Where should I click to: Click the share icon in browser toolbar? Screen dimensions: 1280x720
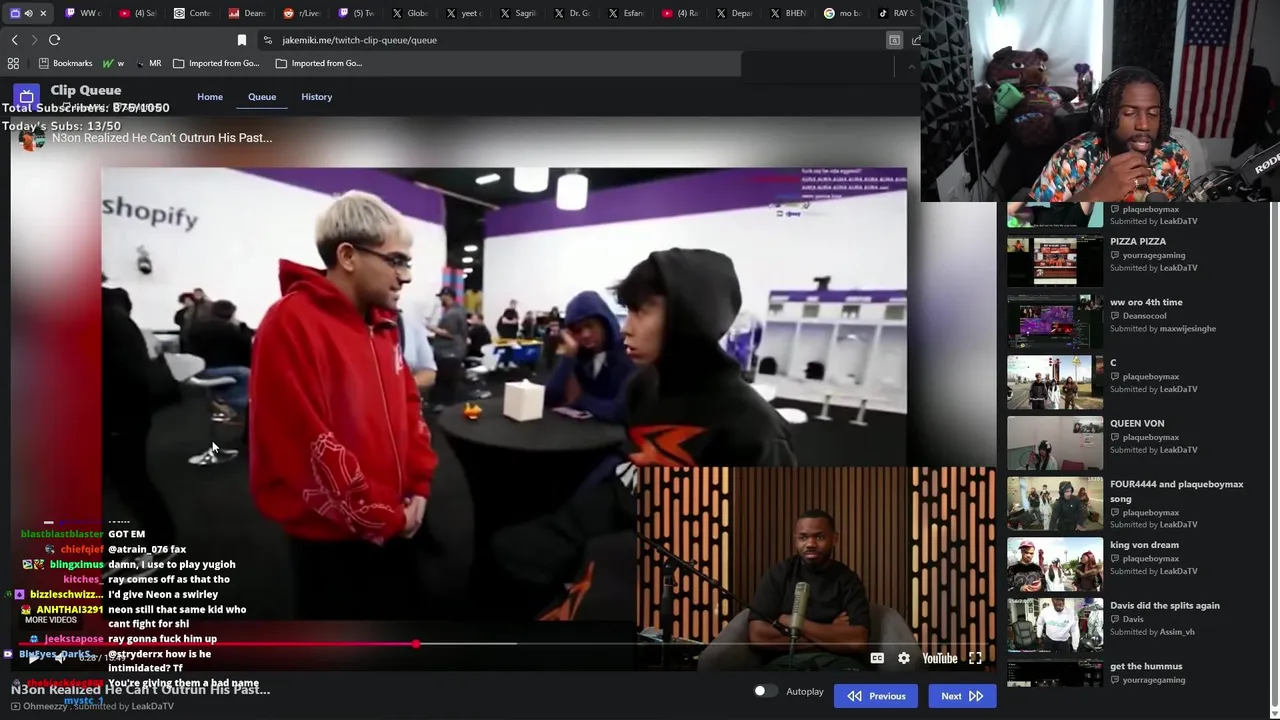916,40
